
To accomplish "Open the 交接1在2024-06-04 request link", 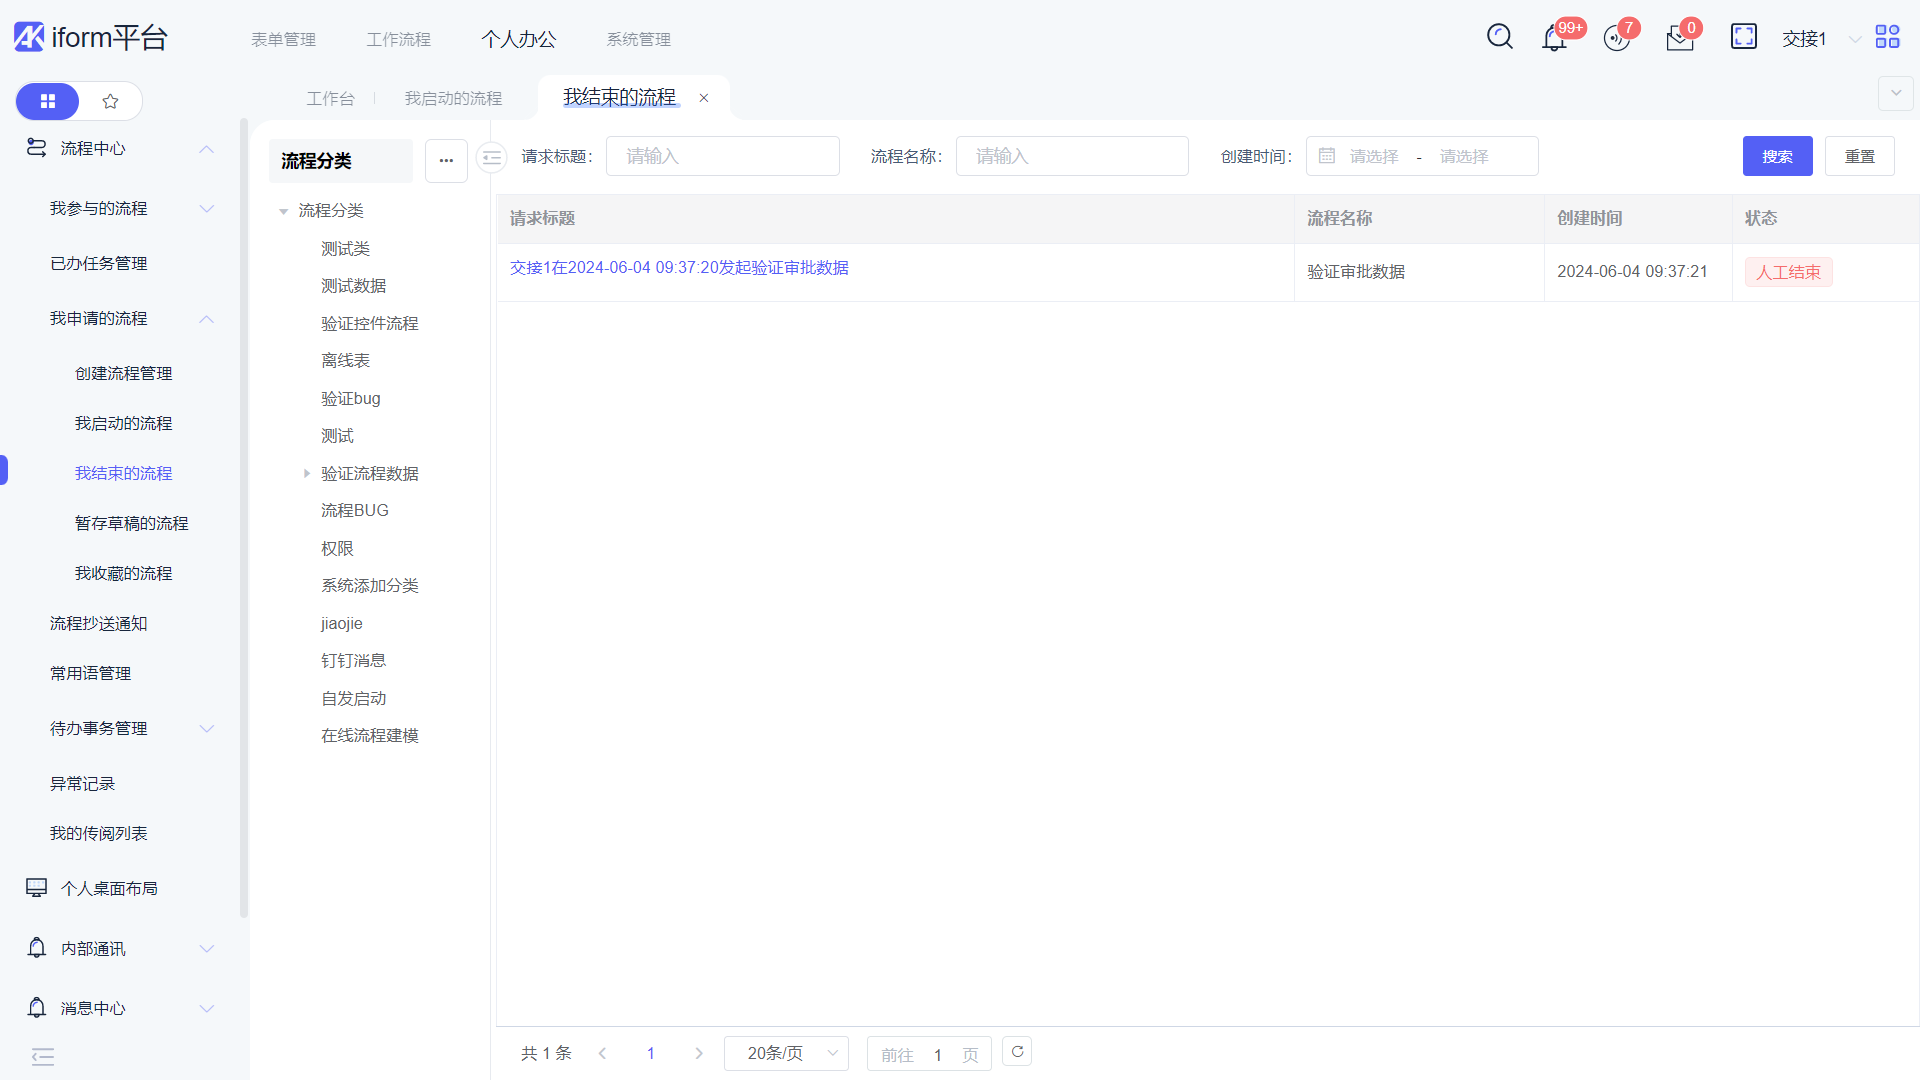I will coord(679,268).
